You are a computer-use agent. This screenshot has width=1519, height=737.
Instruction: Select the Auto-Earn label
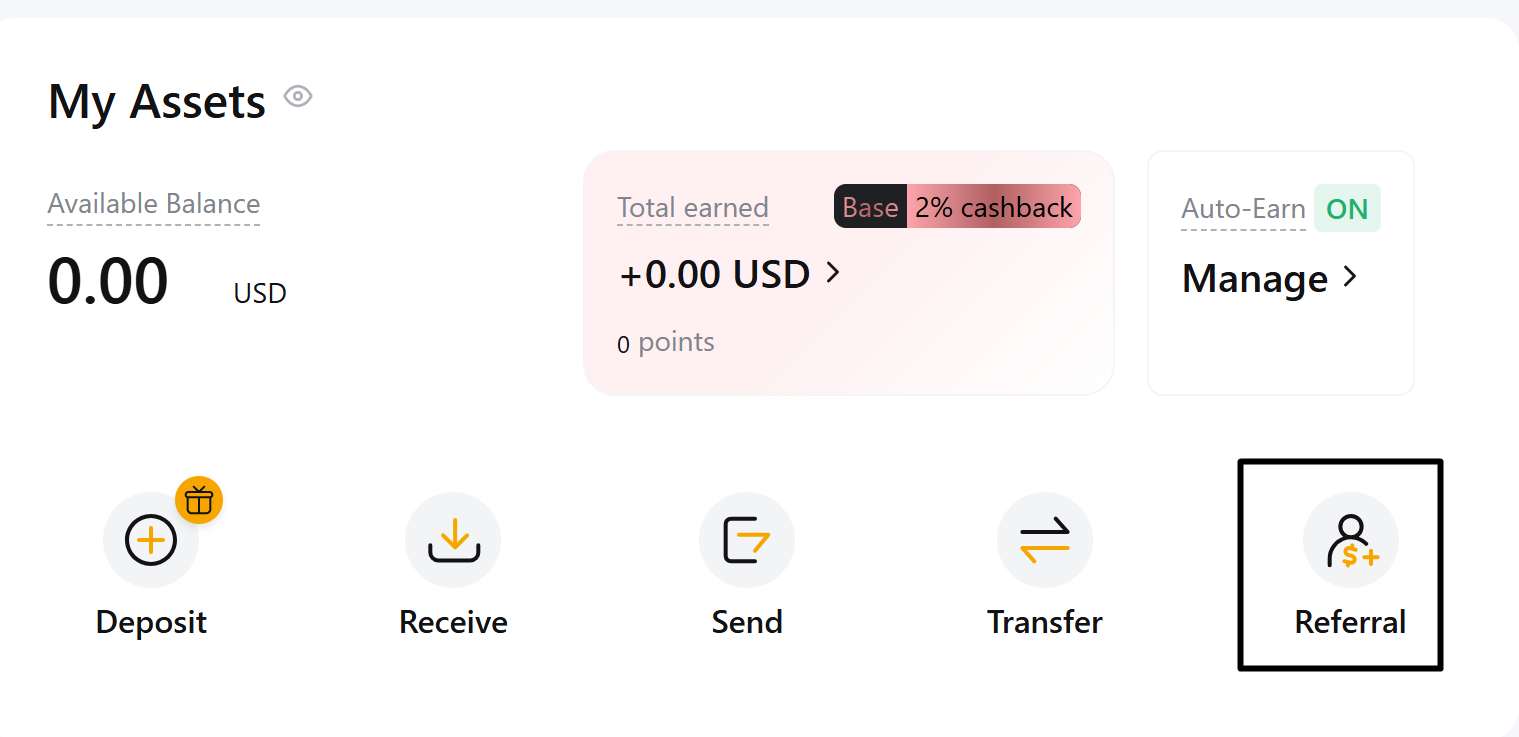click(x=1243, y=208)
